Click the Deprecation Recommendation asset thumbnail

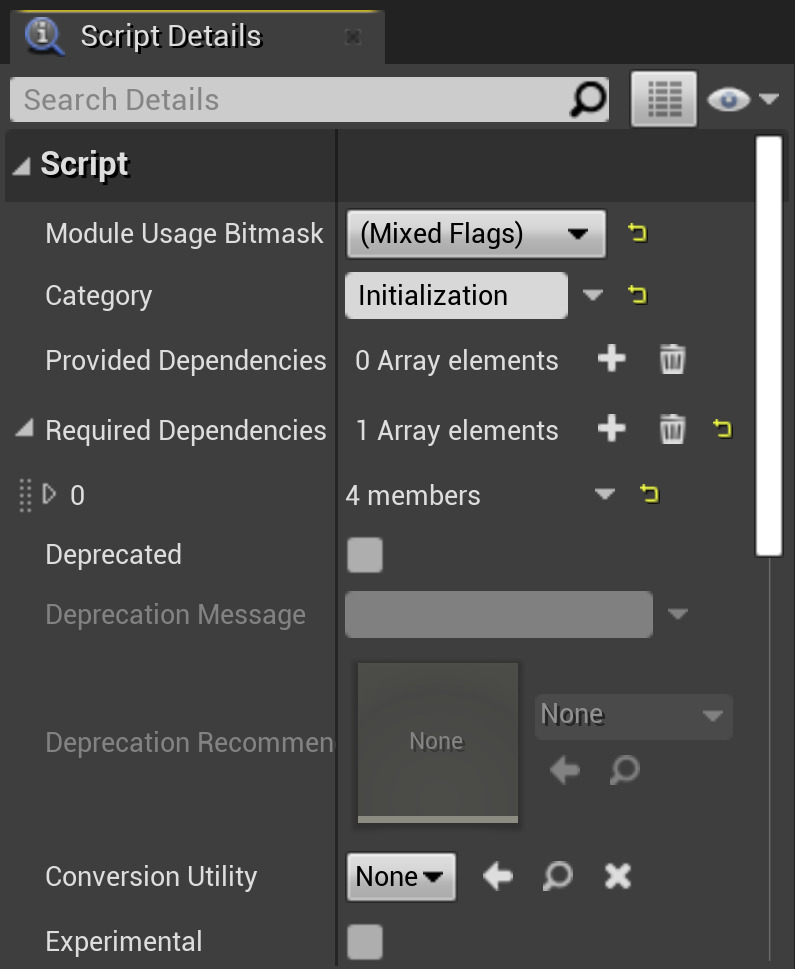pos(437,741)
